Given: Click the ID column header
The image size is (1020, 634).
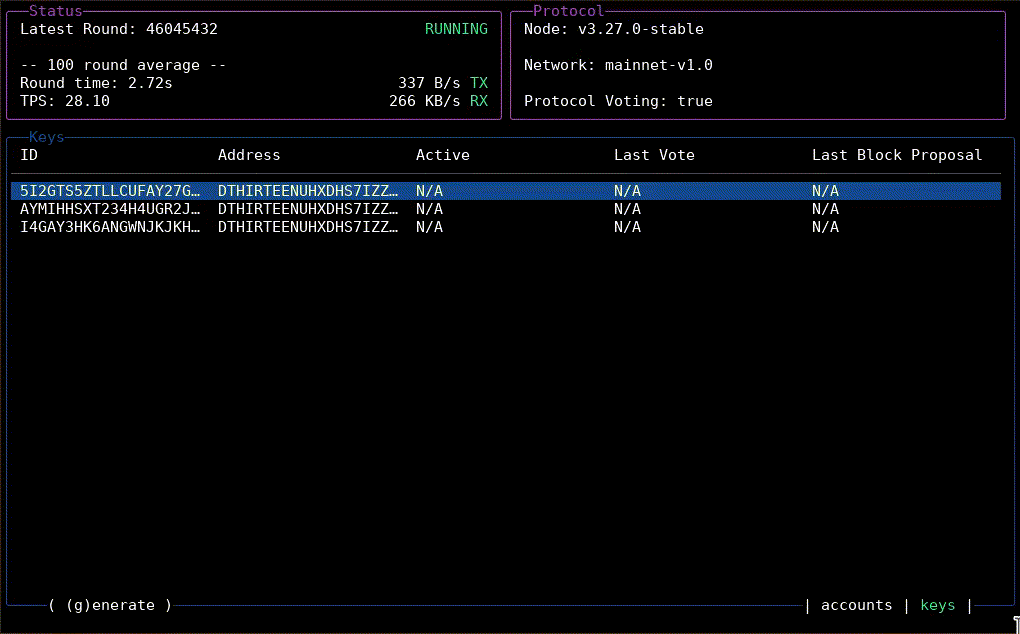Looking at the screenshot, I should 29,155.
